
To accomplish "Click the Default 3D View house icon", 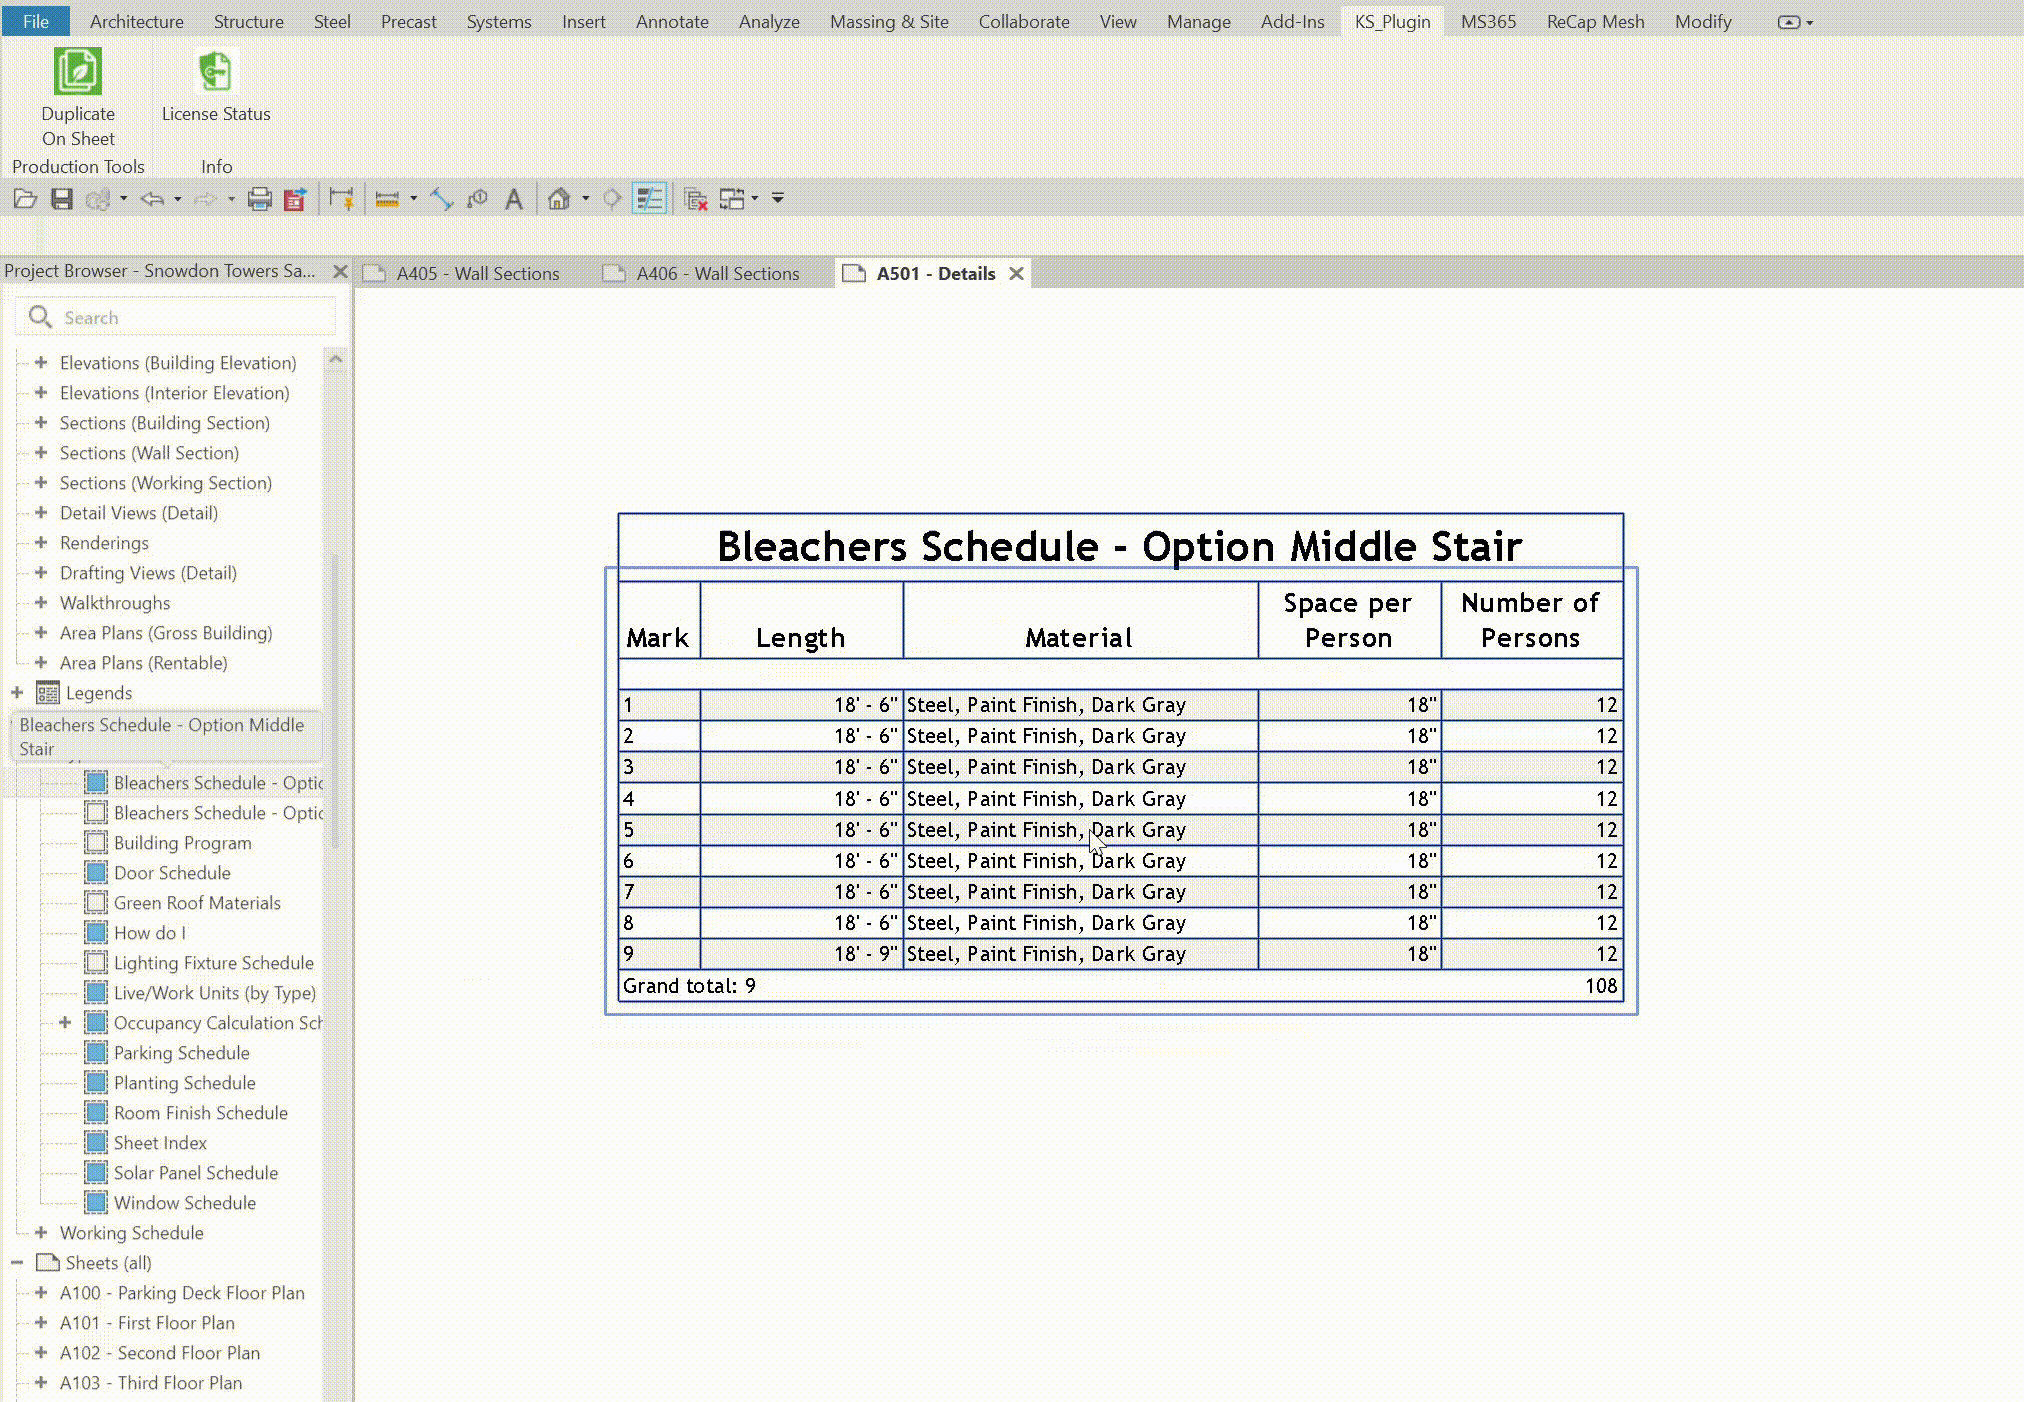I will coord(559,199).
